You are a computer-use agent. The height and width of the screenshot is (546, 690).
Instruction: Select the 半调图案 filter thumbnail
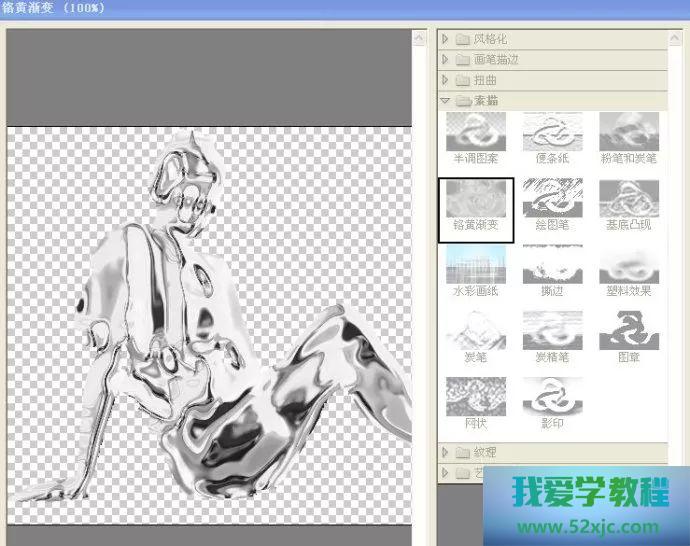475,132
